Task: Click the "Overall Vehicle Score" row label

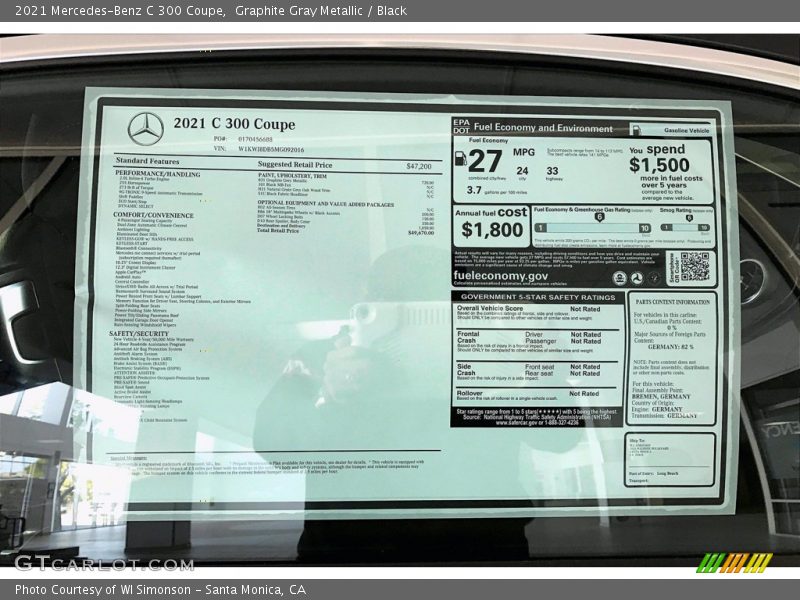Action: pyautogui.click(x=490, y=308)
